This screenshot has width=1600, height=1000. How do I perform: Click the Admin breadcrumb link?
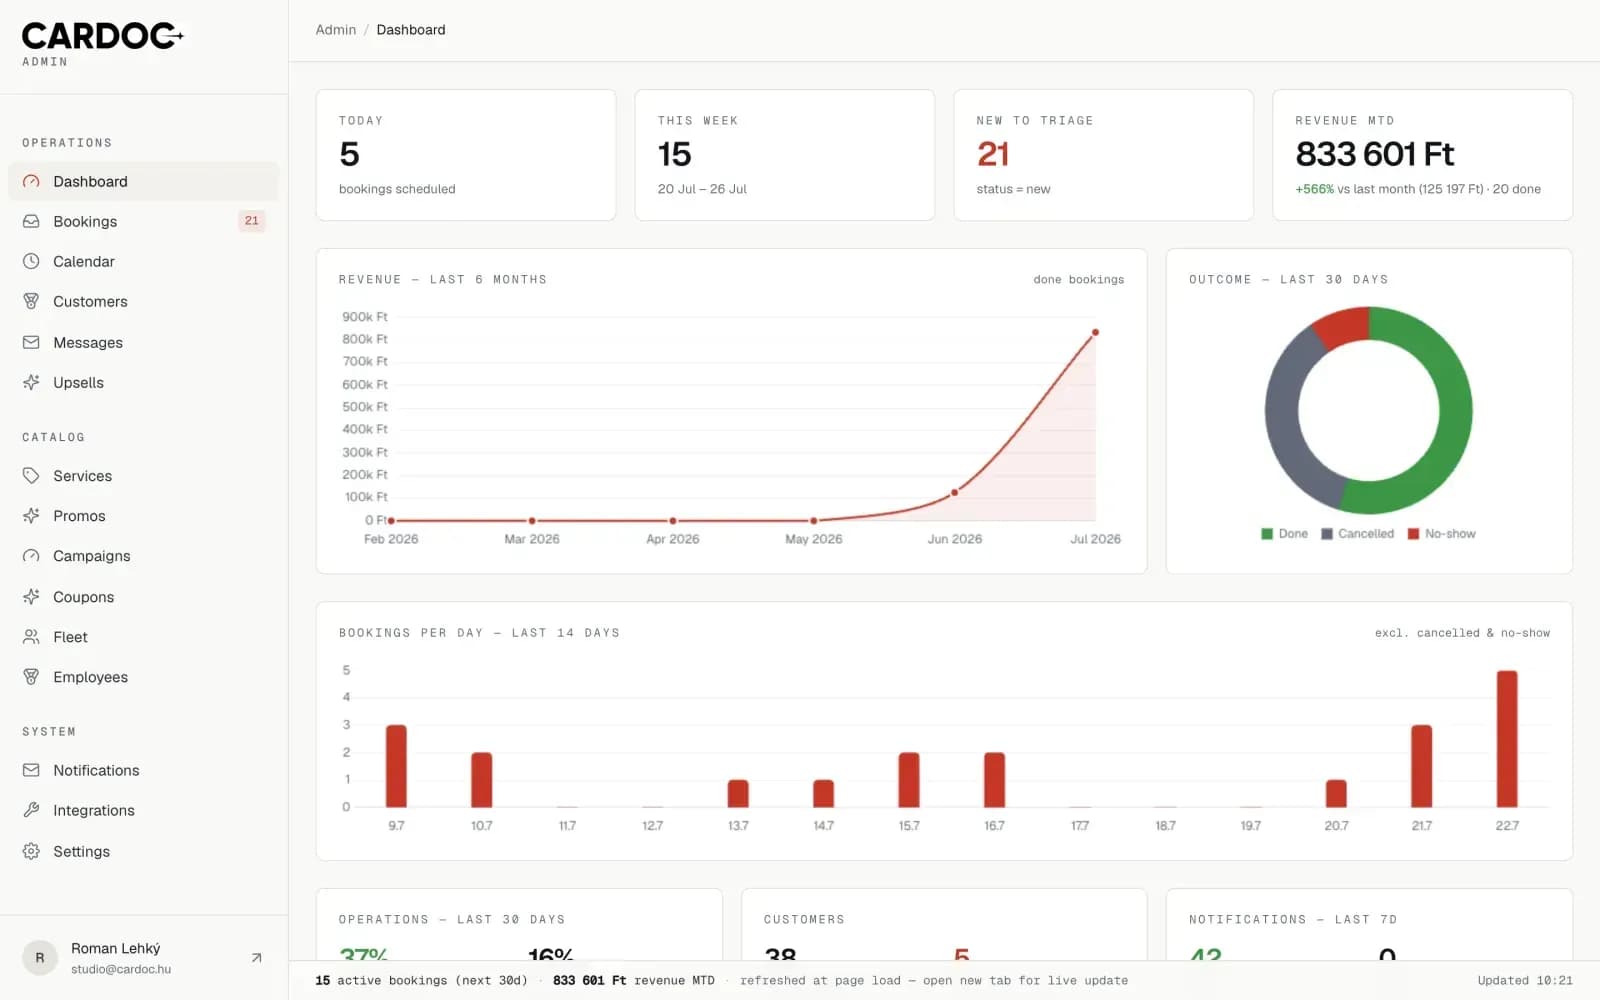tap(336, 30)
